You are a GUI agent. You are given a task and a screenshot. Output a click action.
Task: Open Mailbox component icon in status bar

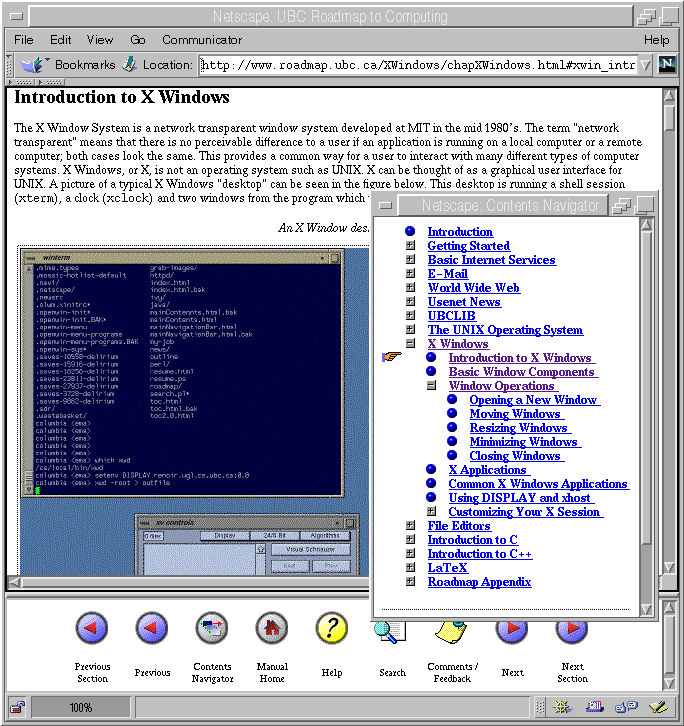[x=595, y=707]
